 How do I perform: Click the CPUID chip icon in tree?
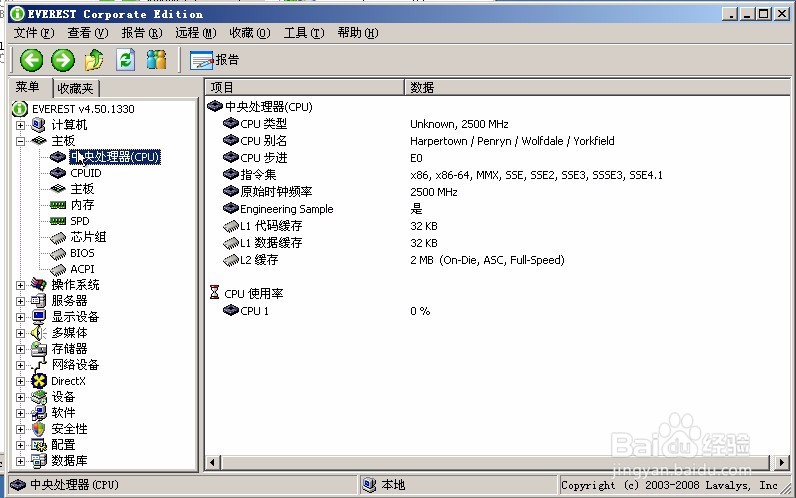(58, 173)
